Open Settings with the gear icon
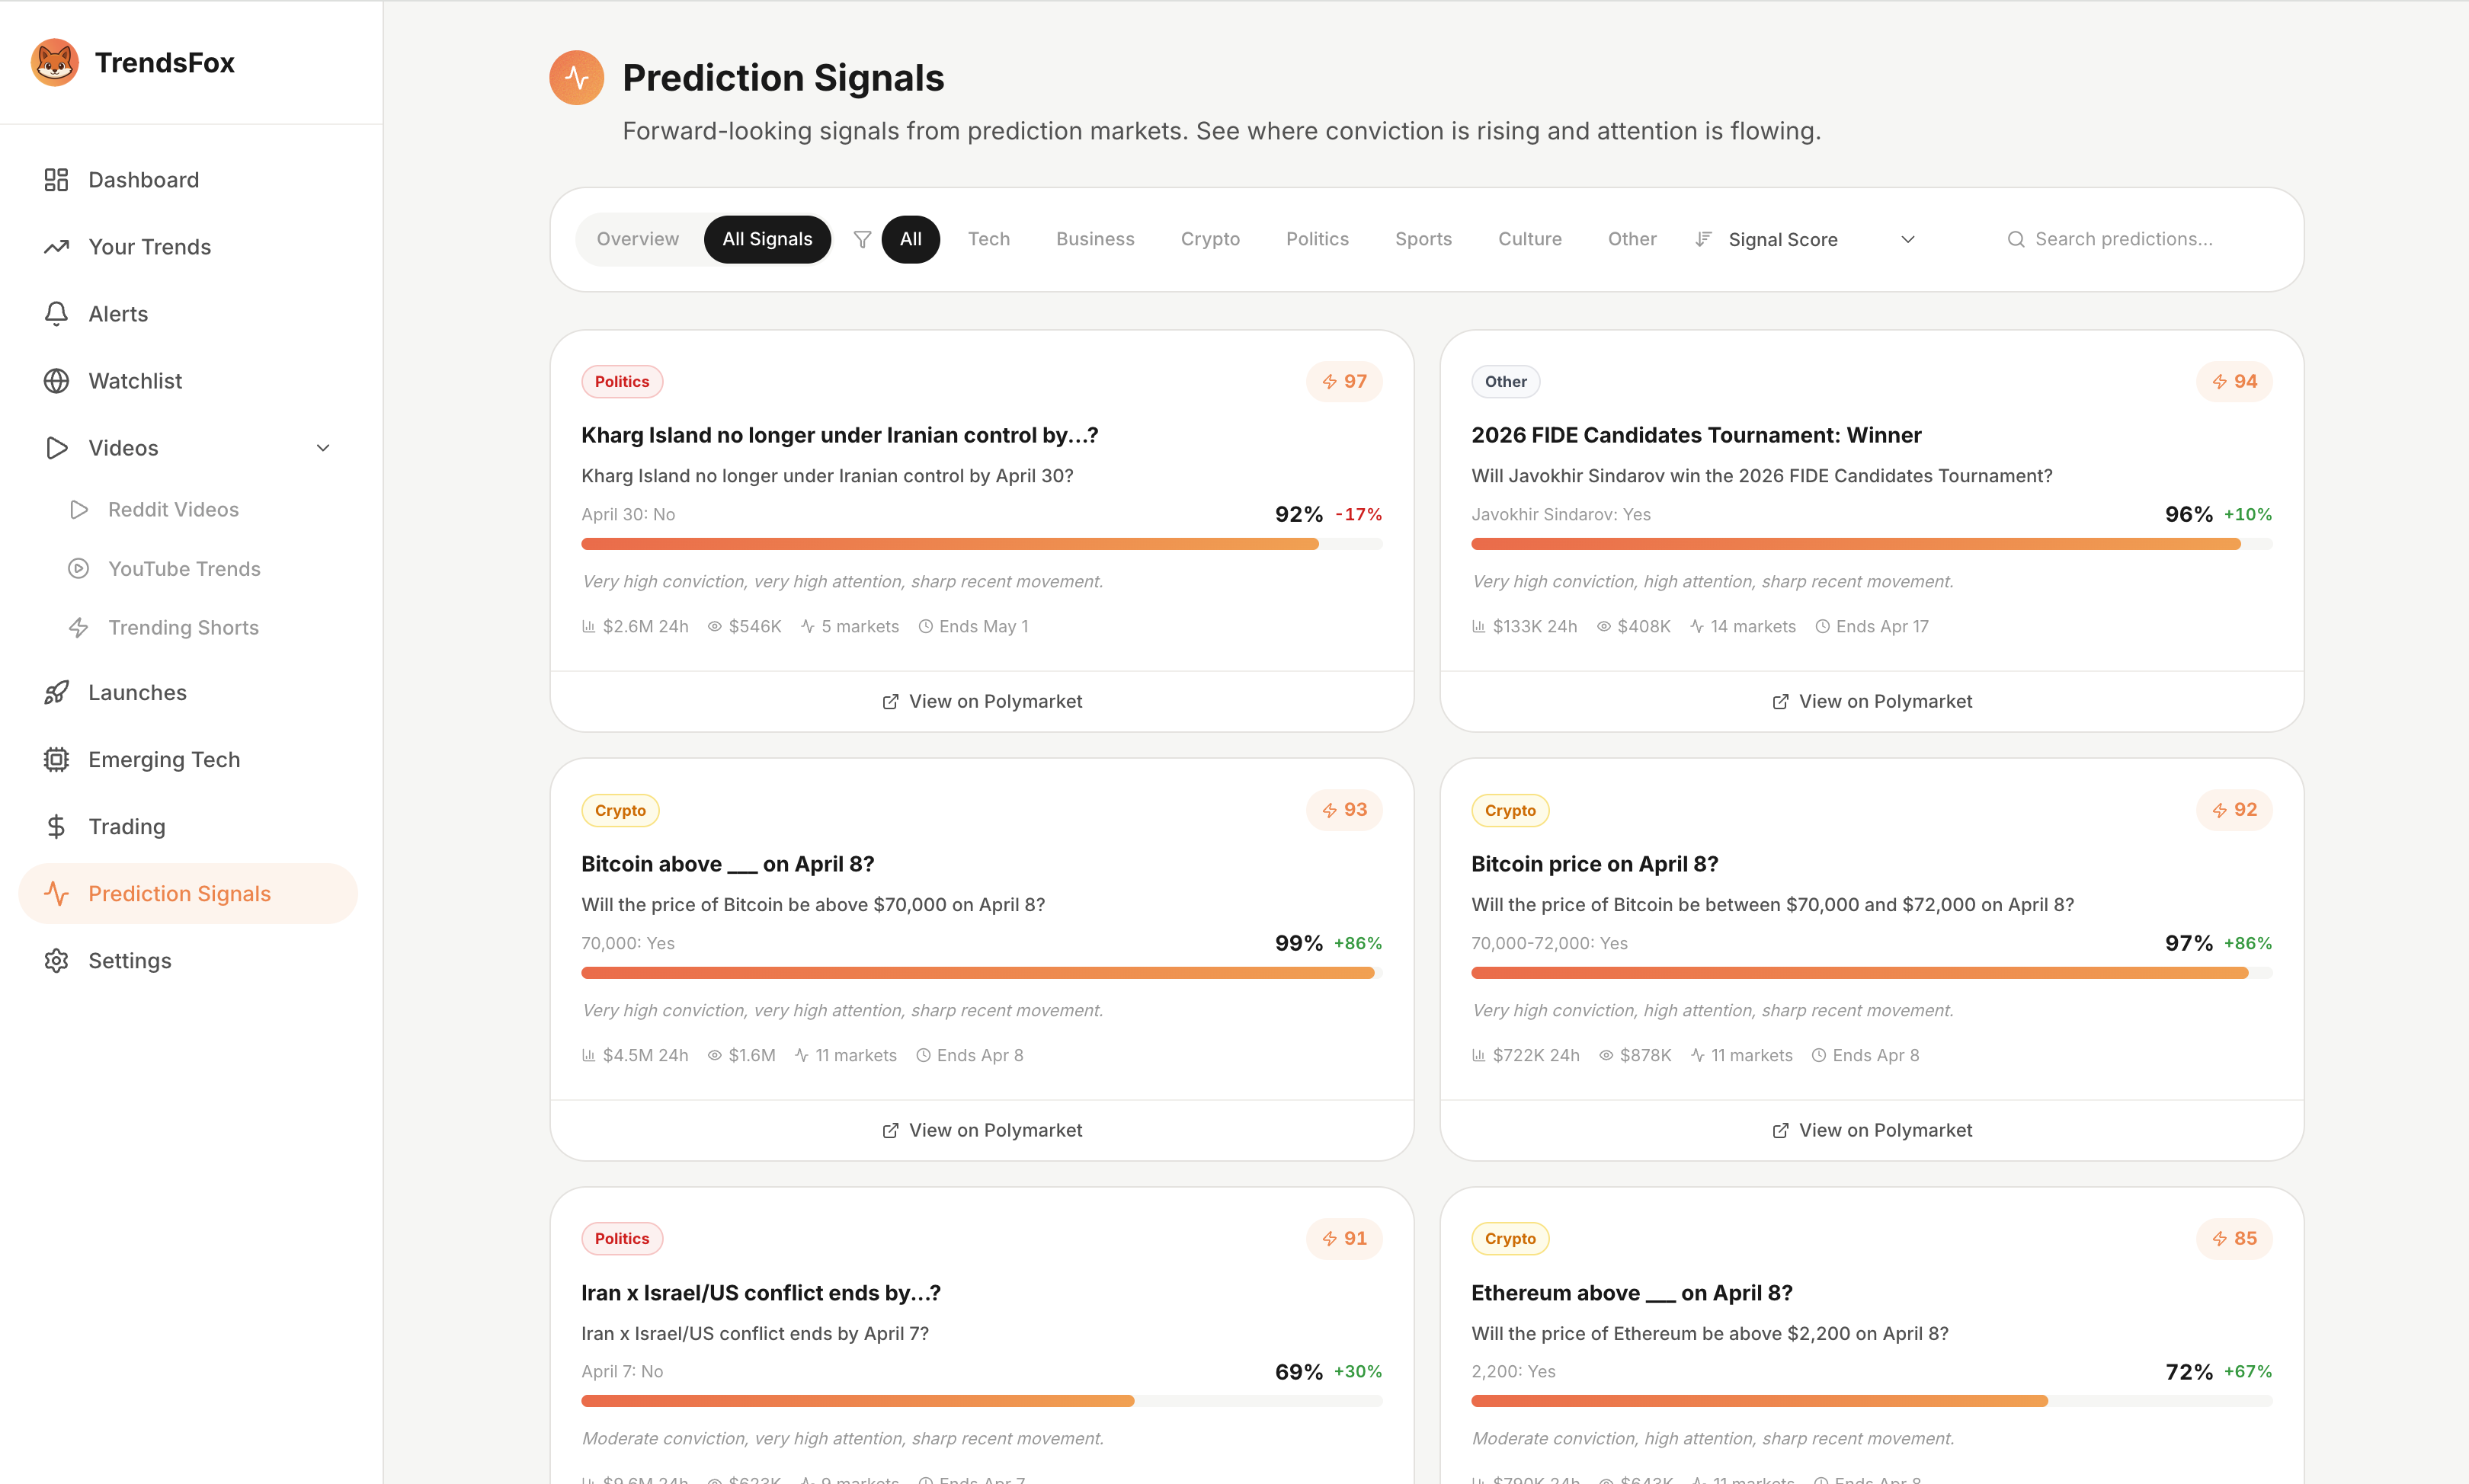Viewport: 2469px width, 1484px height. 56,960
